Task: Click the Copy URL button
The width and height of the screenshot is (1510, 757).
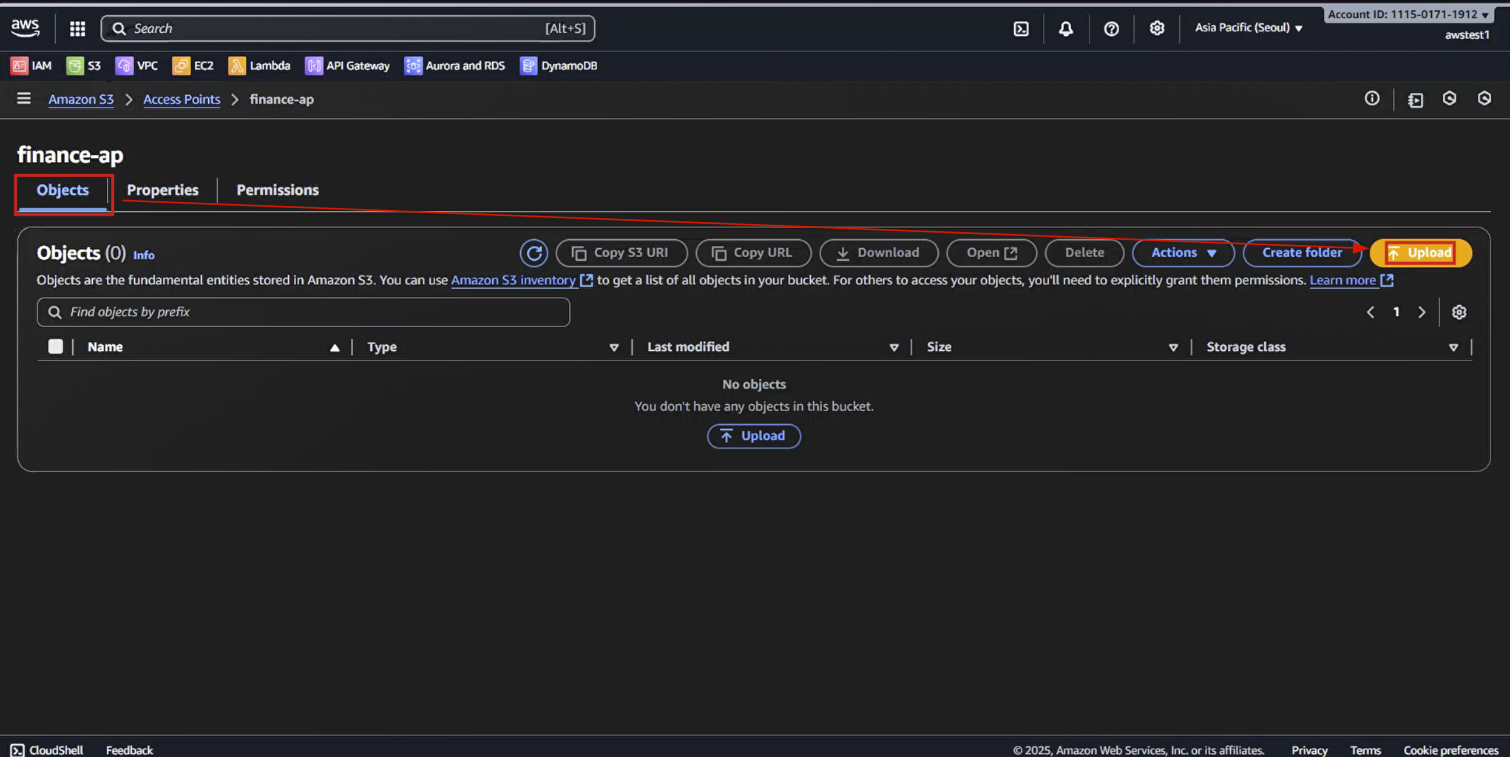Action: 753,253
